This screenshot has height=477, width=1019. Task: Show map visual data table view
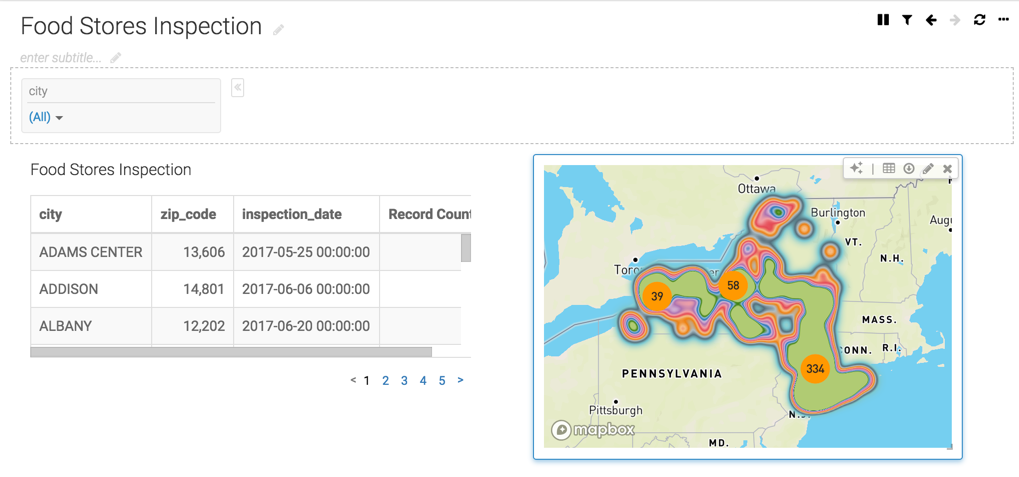pyautogui.click(x=889, y=169)
